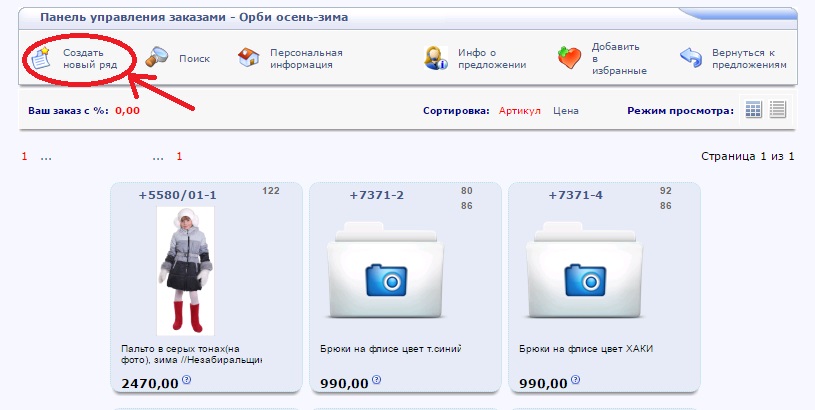Go to last page number 1
Viewport: 815px width, 410px height.
pyautogui.click(x=179, y=156)
